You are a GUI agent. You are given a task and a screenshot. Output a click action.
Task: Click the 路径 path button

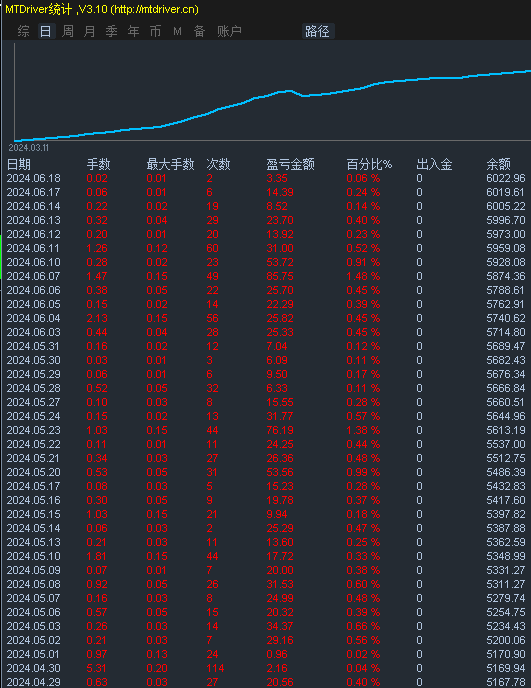click(318, 31)
